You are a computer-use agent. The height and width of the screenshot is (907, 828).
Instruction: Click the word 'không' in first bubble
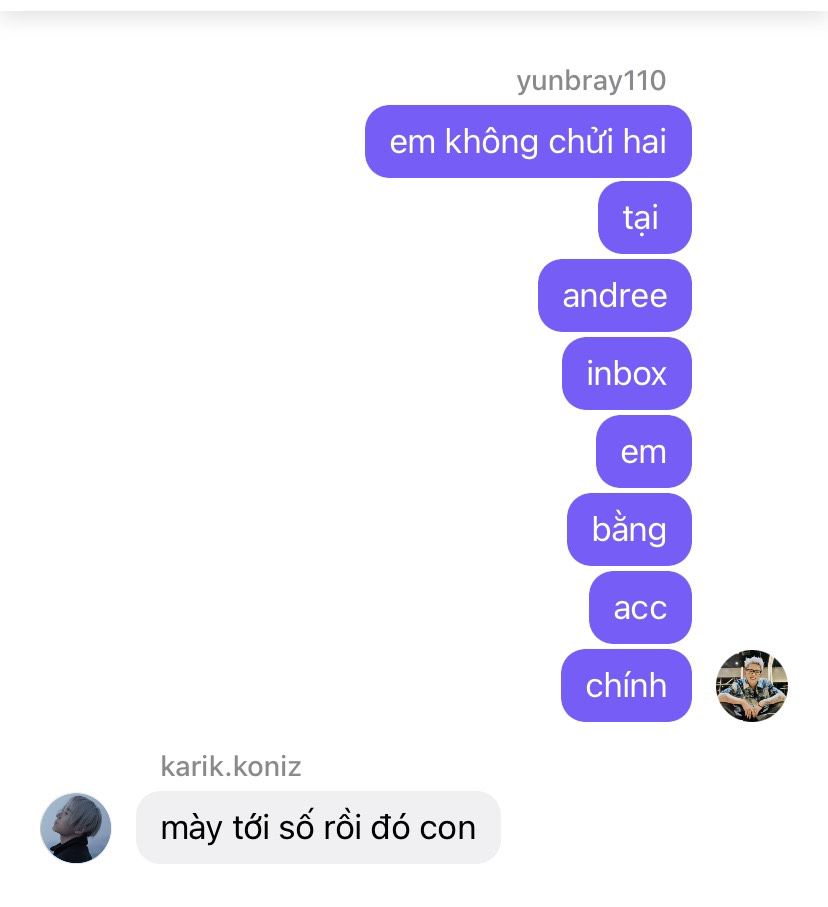pyautogui.click(x=491, y=143)
